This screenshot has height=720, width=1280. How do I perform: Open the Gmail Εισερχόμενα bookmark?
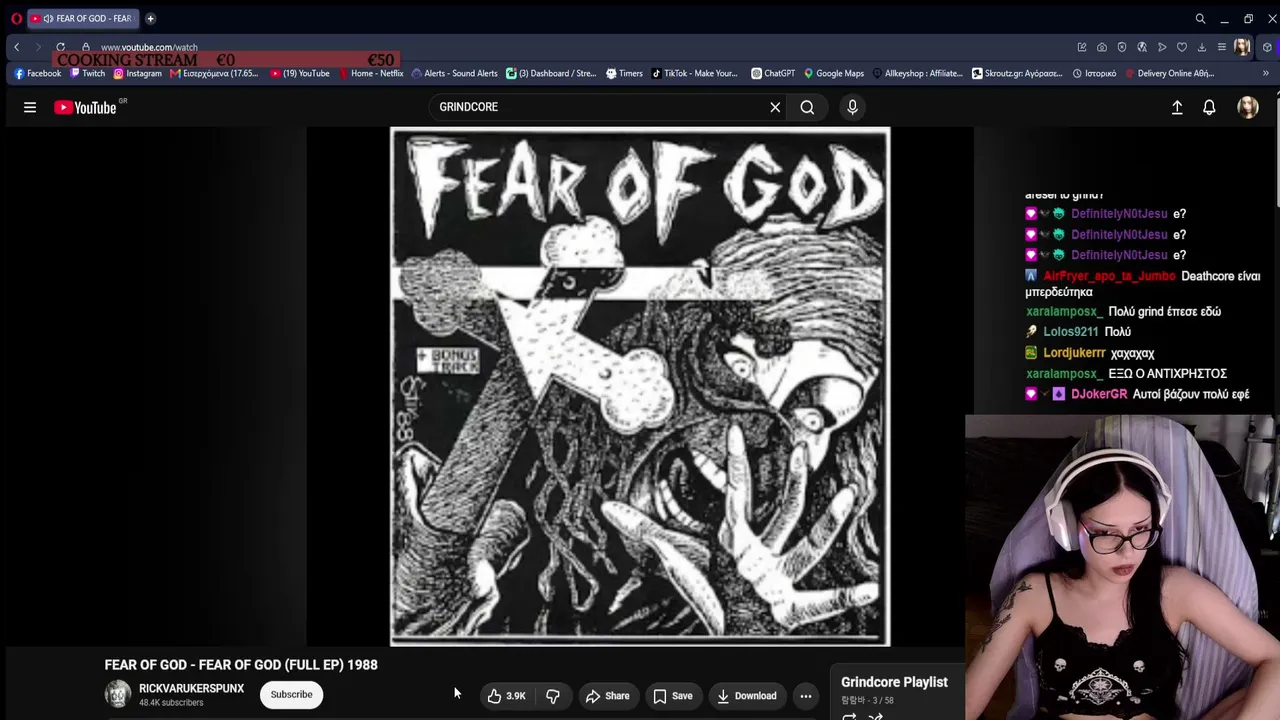pos(215,73)
